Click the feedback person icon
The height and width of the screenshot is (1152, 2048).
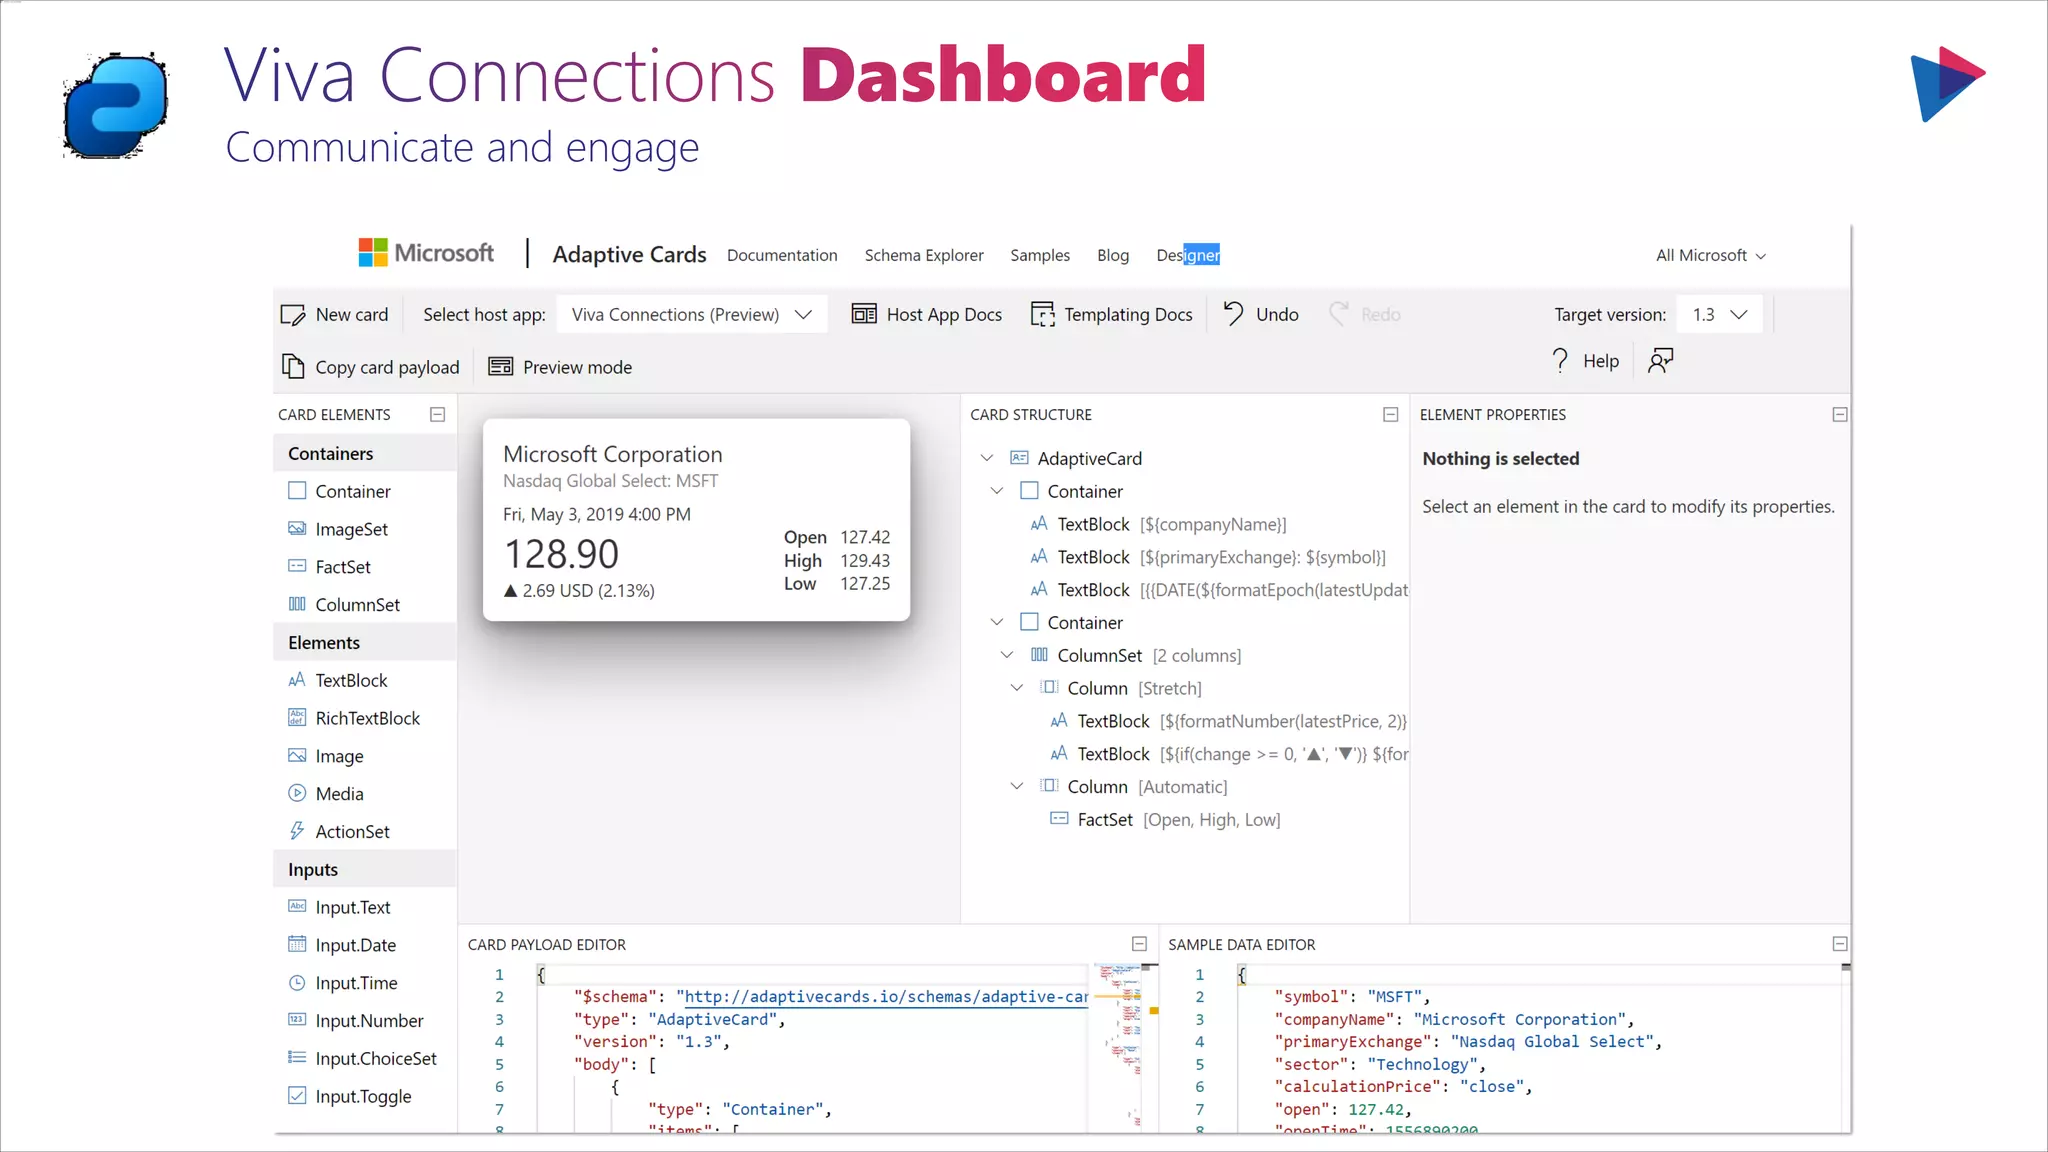coord(1660,360)
